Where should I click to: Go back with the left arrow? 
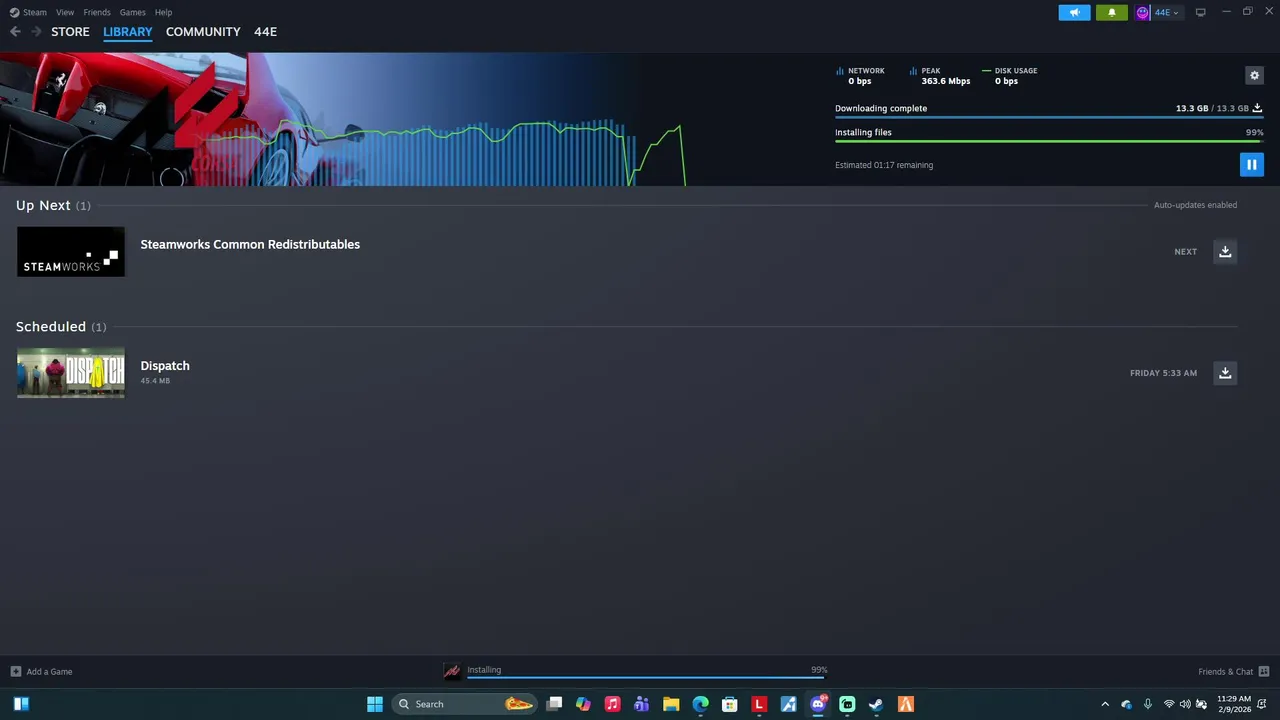tap(15, 32)
